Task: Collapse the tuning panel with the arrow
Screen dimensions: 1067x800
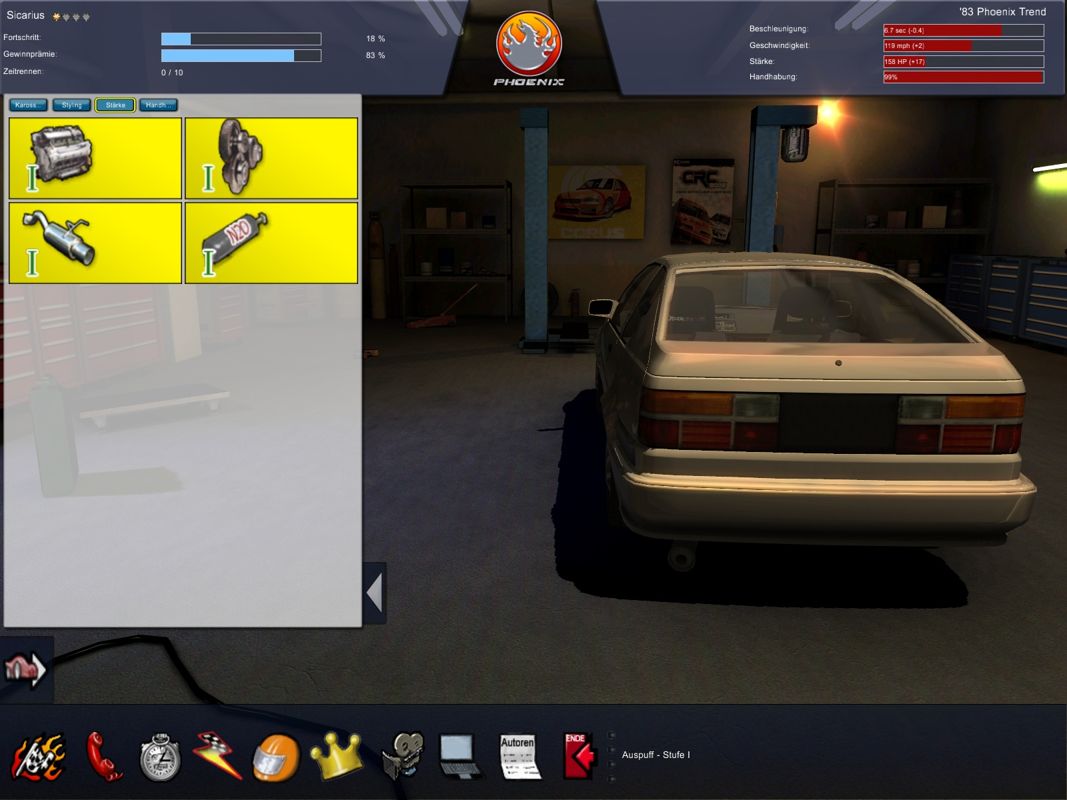Action: 374,591
